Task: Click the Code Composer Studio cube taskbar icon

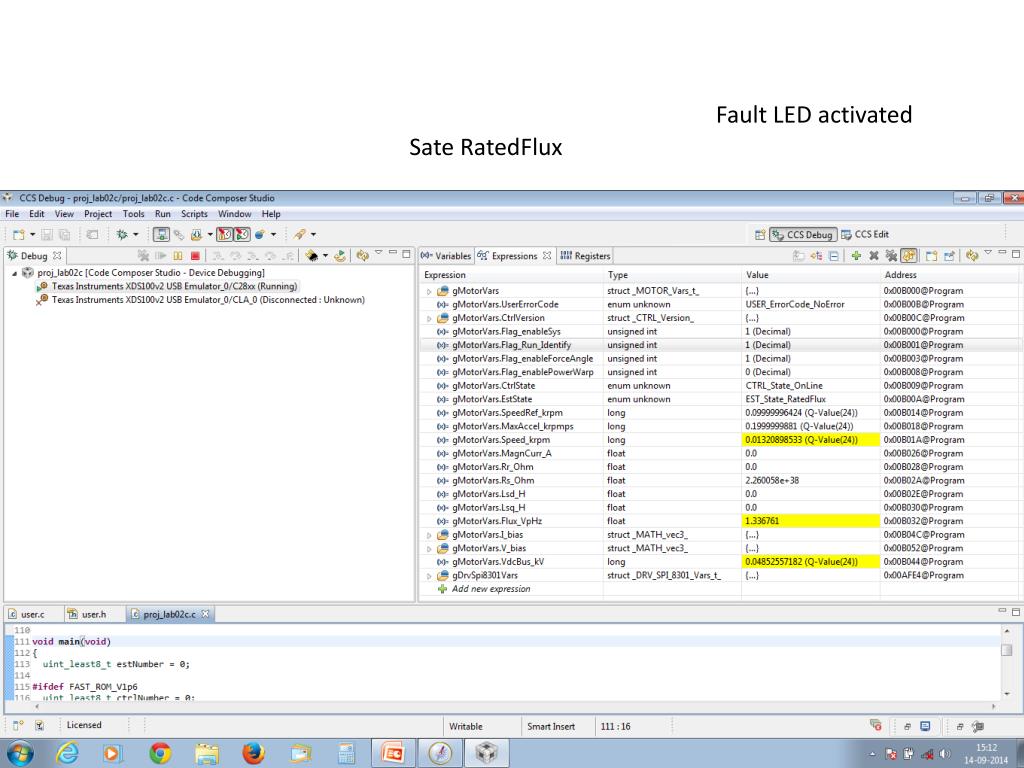Action: pos(487,753)
